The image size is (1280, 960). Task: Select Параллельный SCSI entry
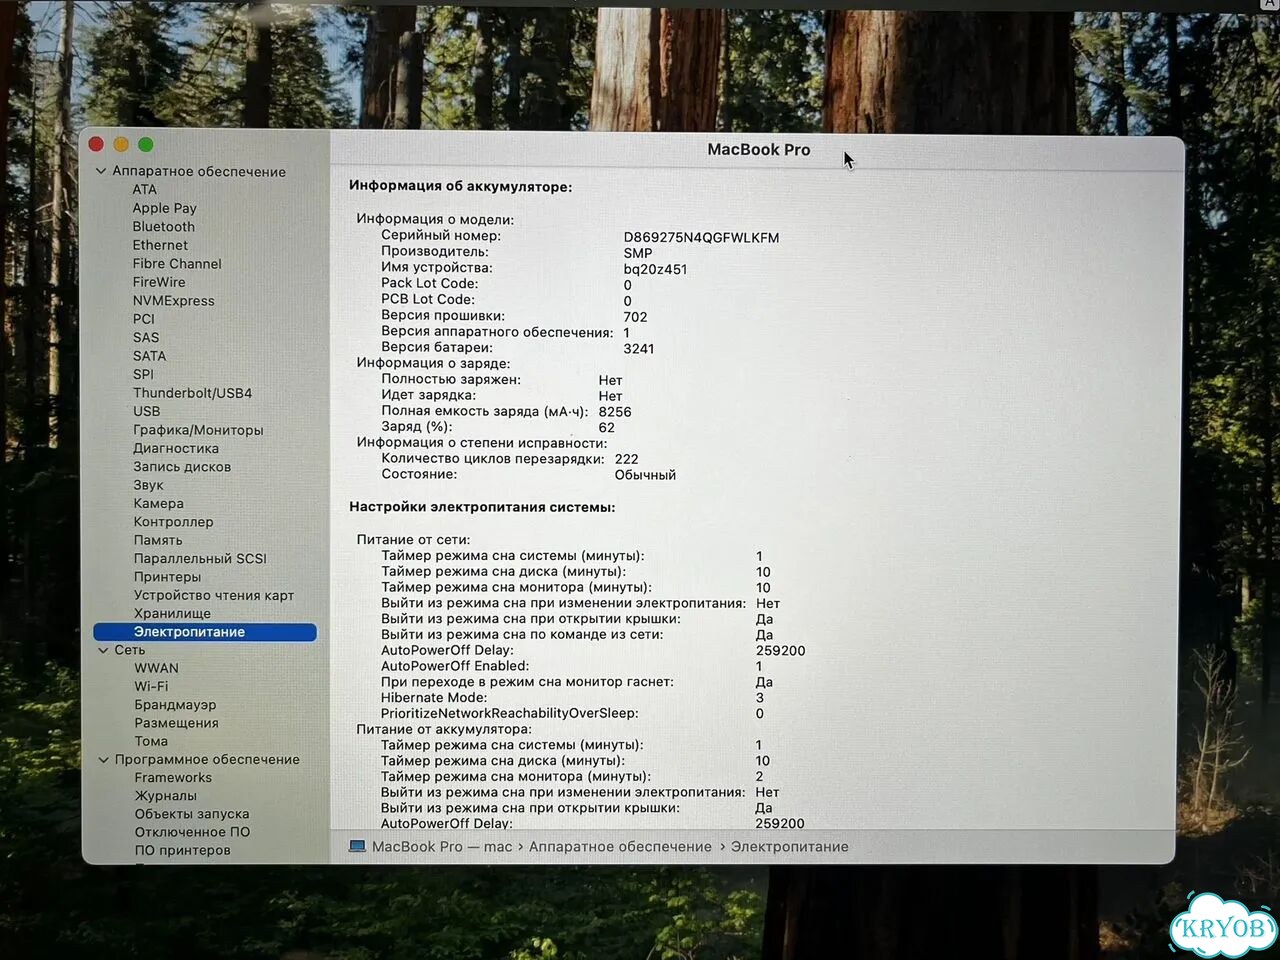[200, 559]
